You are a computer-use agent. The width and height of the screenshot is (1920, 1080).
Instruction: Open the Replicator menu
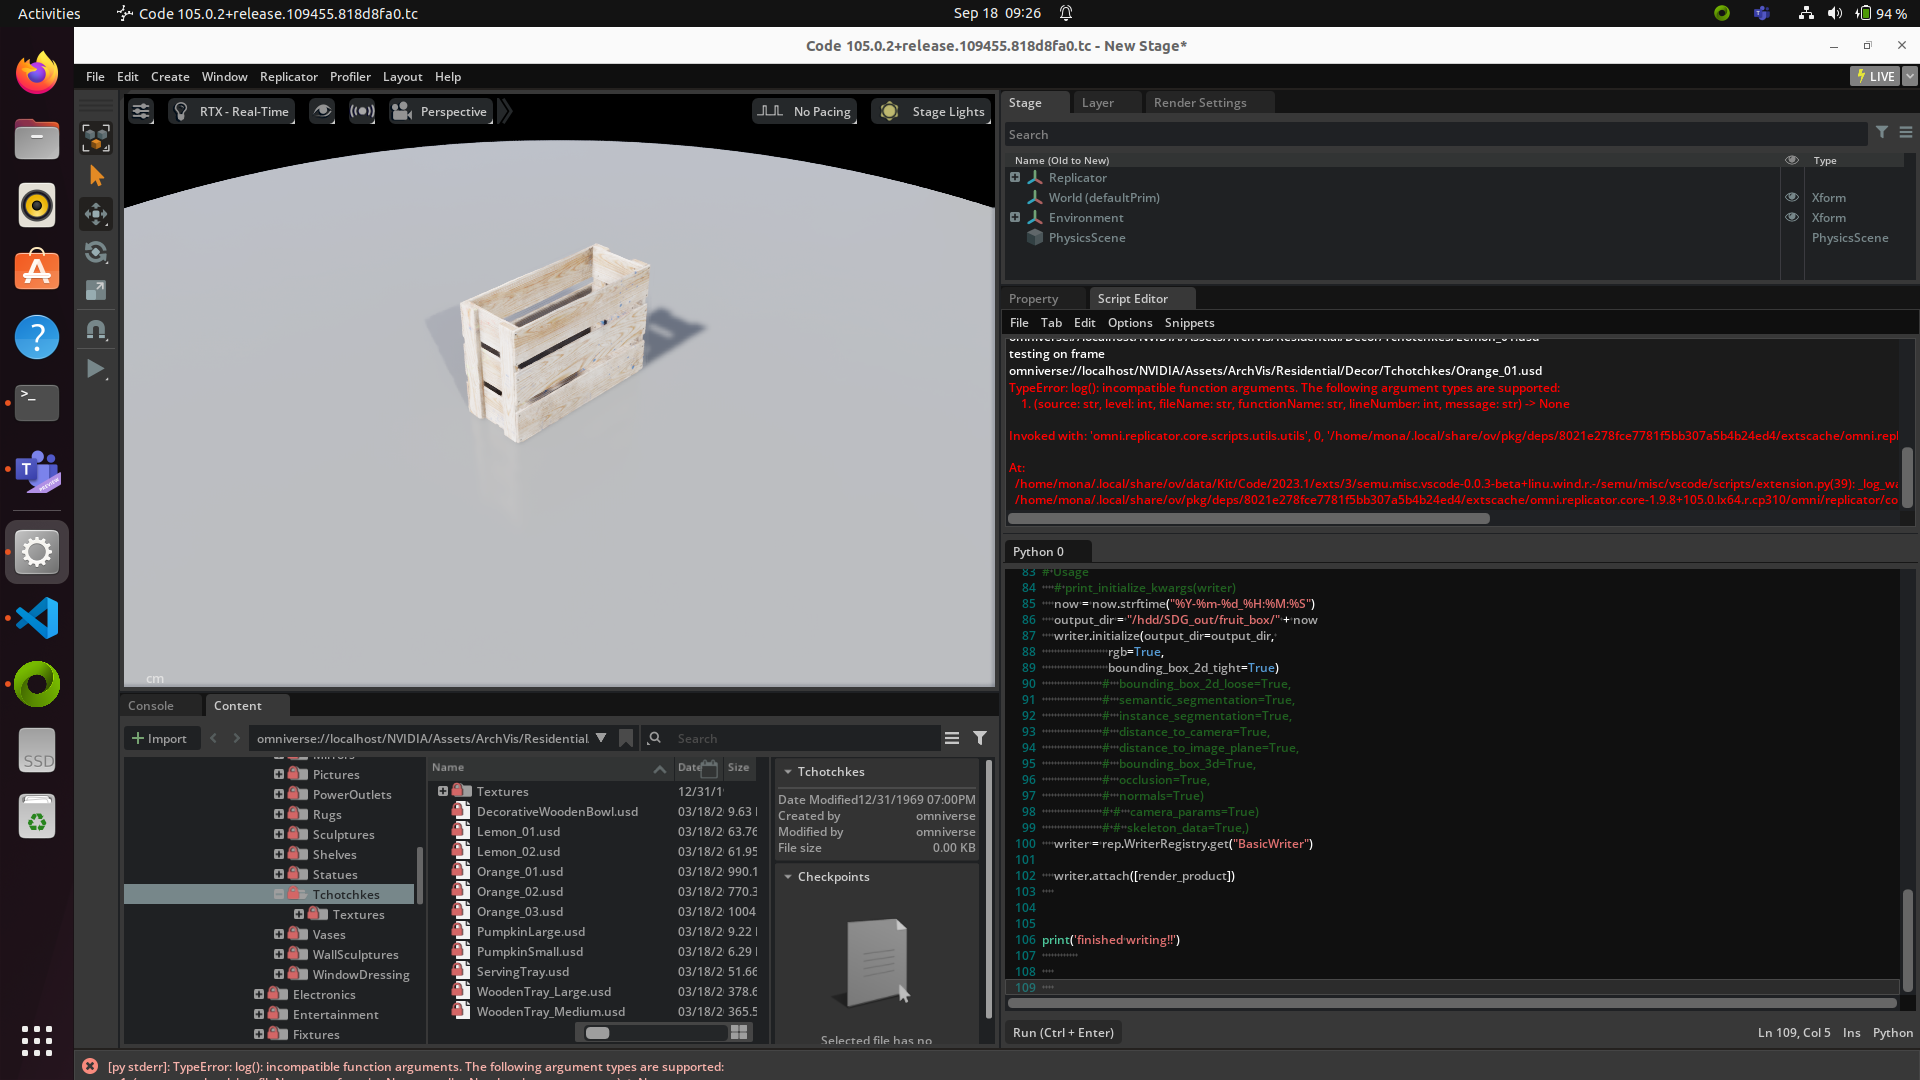click(x=288, y=77)
